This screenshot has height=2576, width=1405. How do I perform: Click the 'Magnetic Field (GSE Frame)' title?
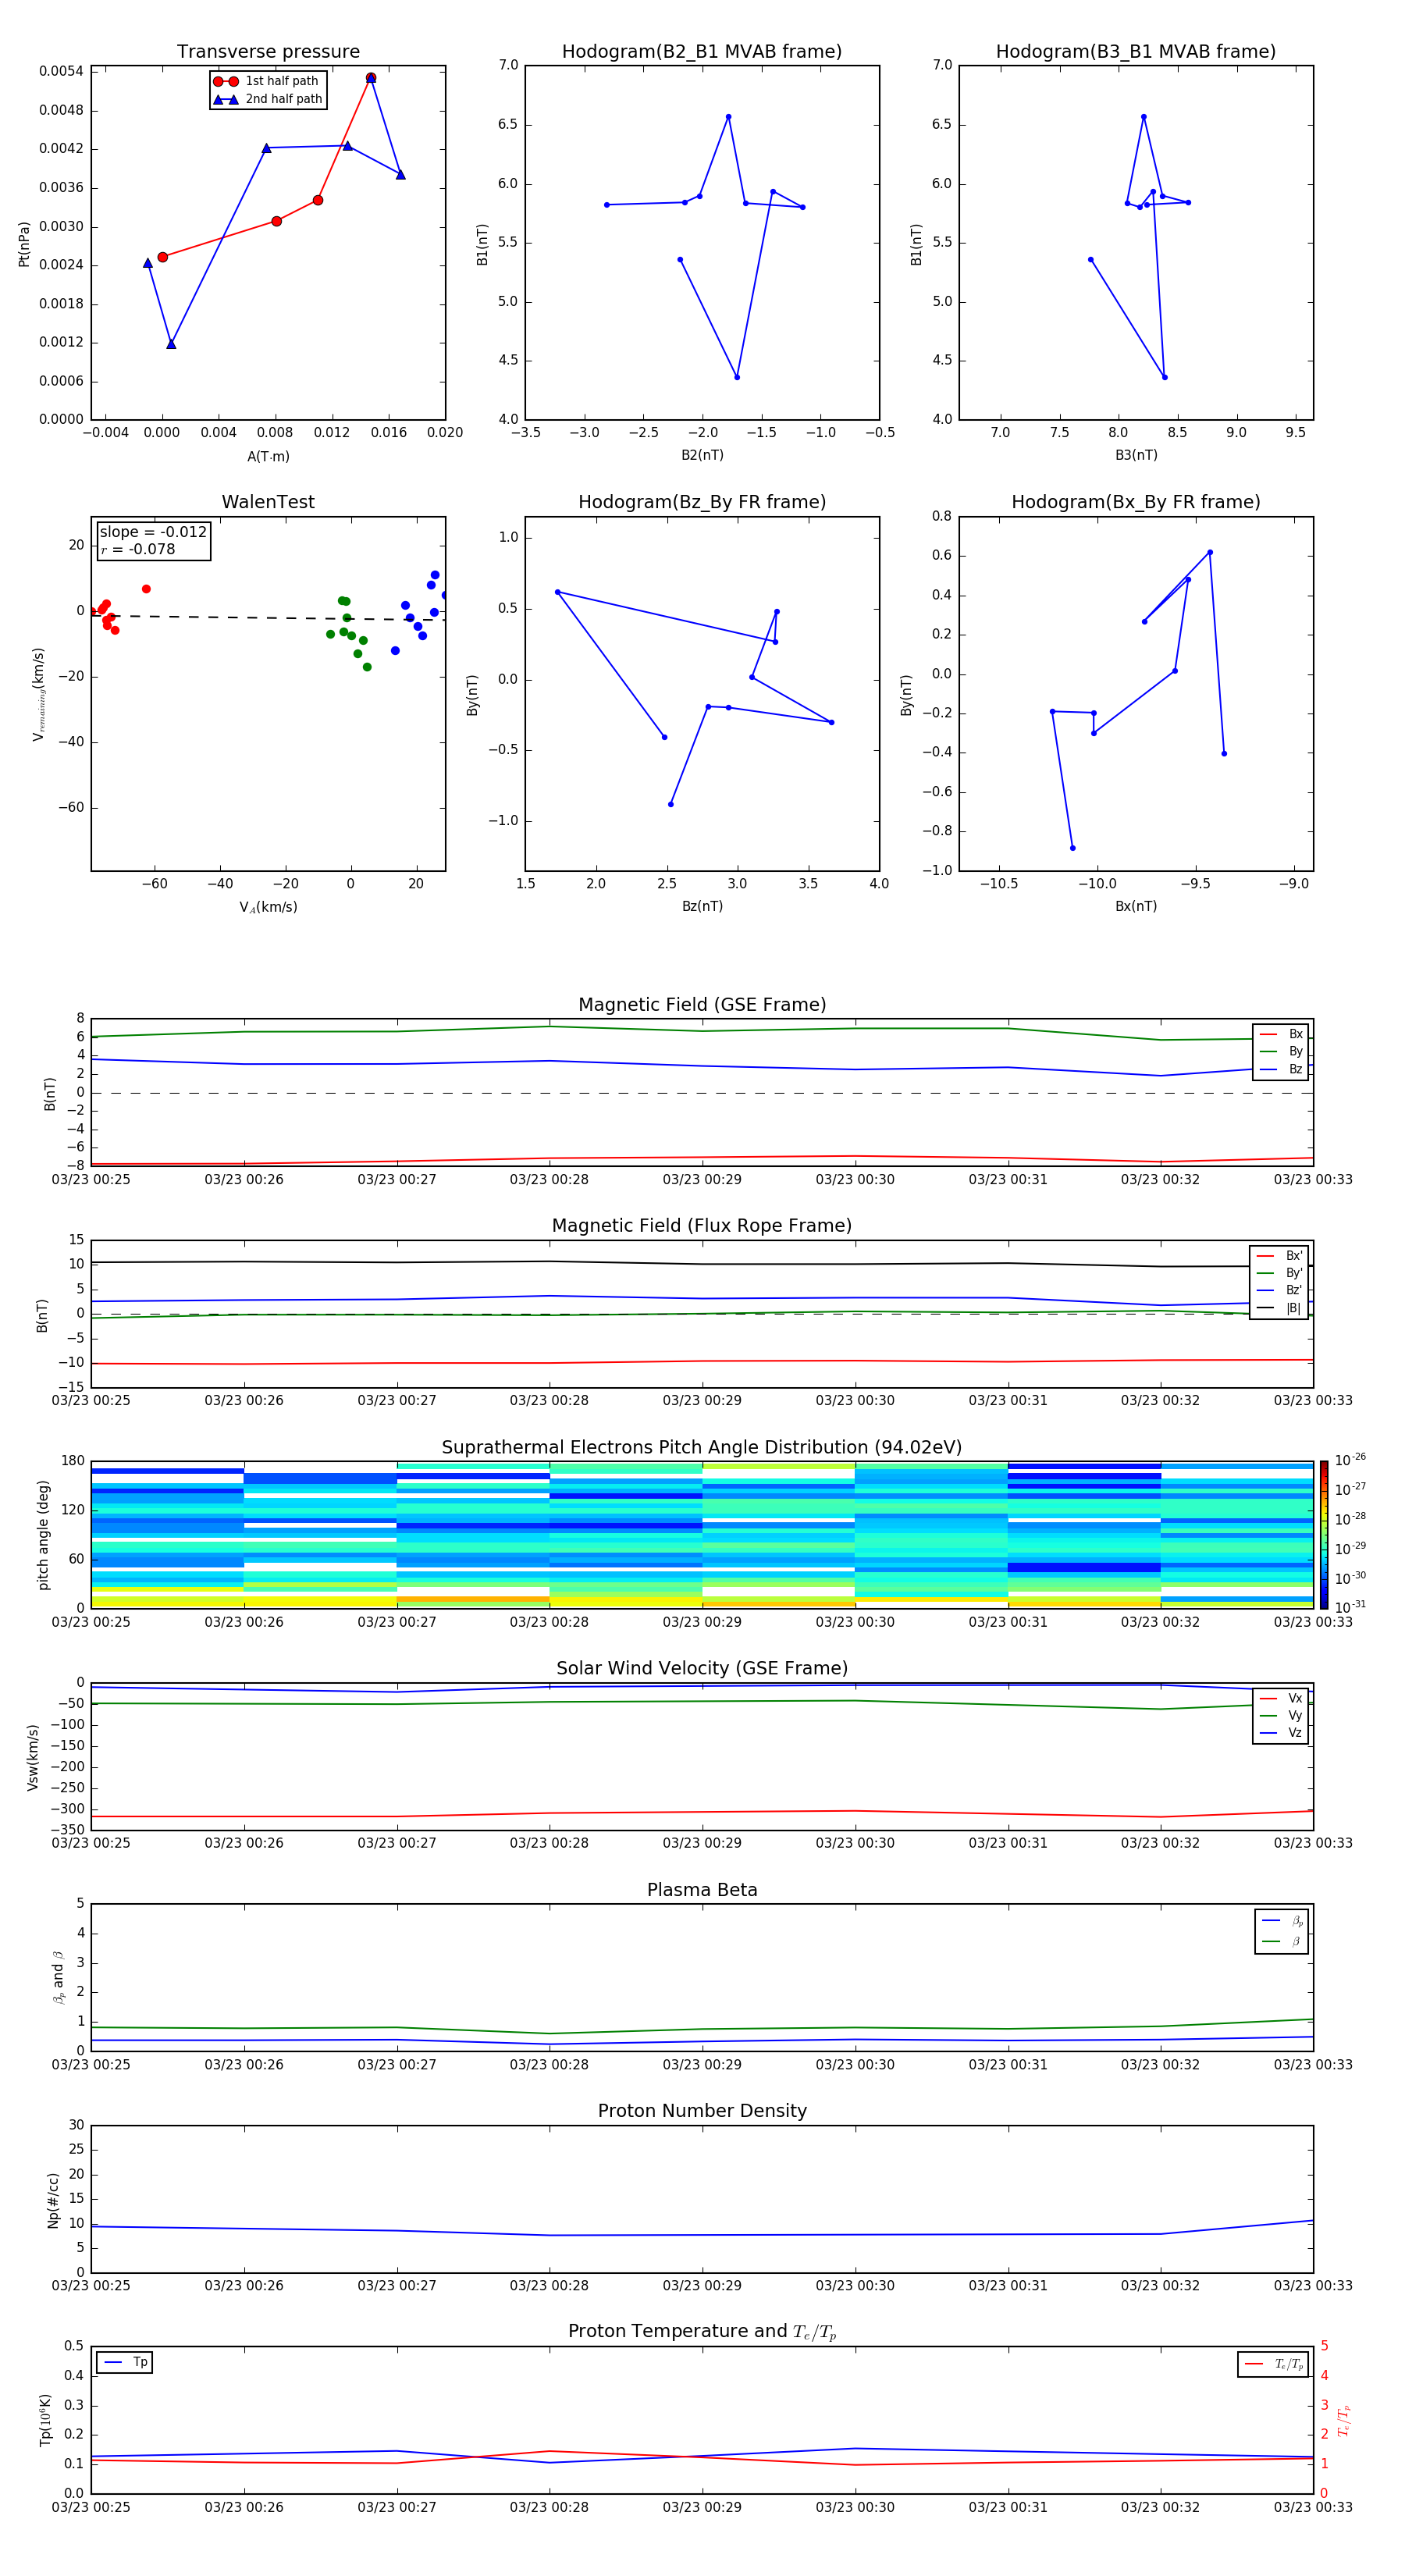click(702, 1005)
